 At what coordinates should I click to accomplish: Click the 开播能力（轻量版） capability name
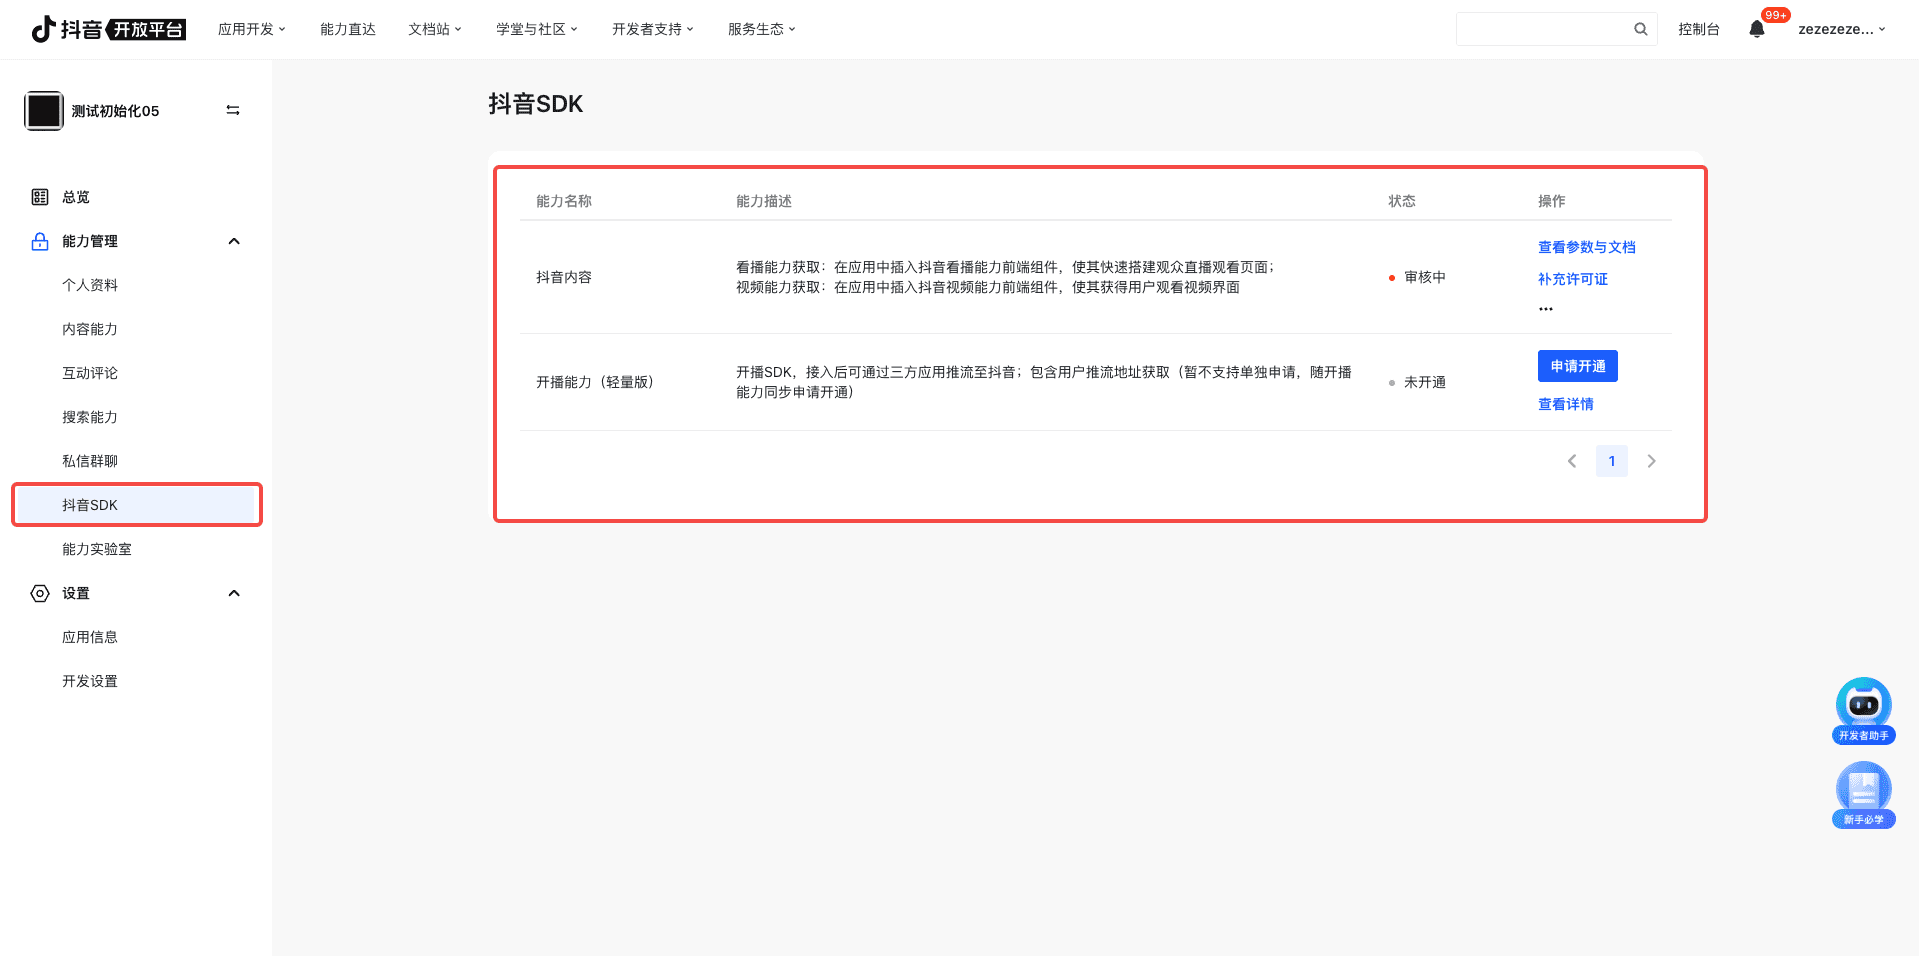point(595,382)
